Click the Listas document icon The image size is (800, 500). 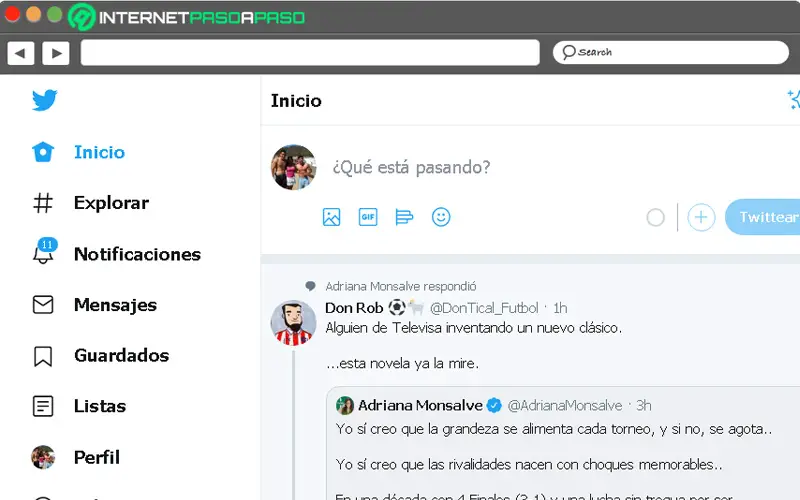[43, 407]
